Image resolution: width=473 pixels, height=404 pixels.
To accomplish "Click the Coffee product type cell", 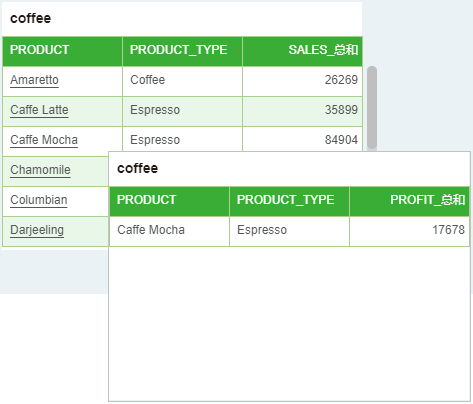I will 182,81.
